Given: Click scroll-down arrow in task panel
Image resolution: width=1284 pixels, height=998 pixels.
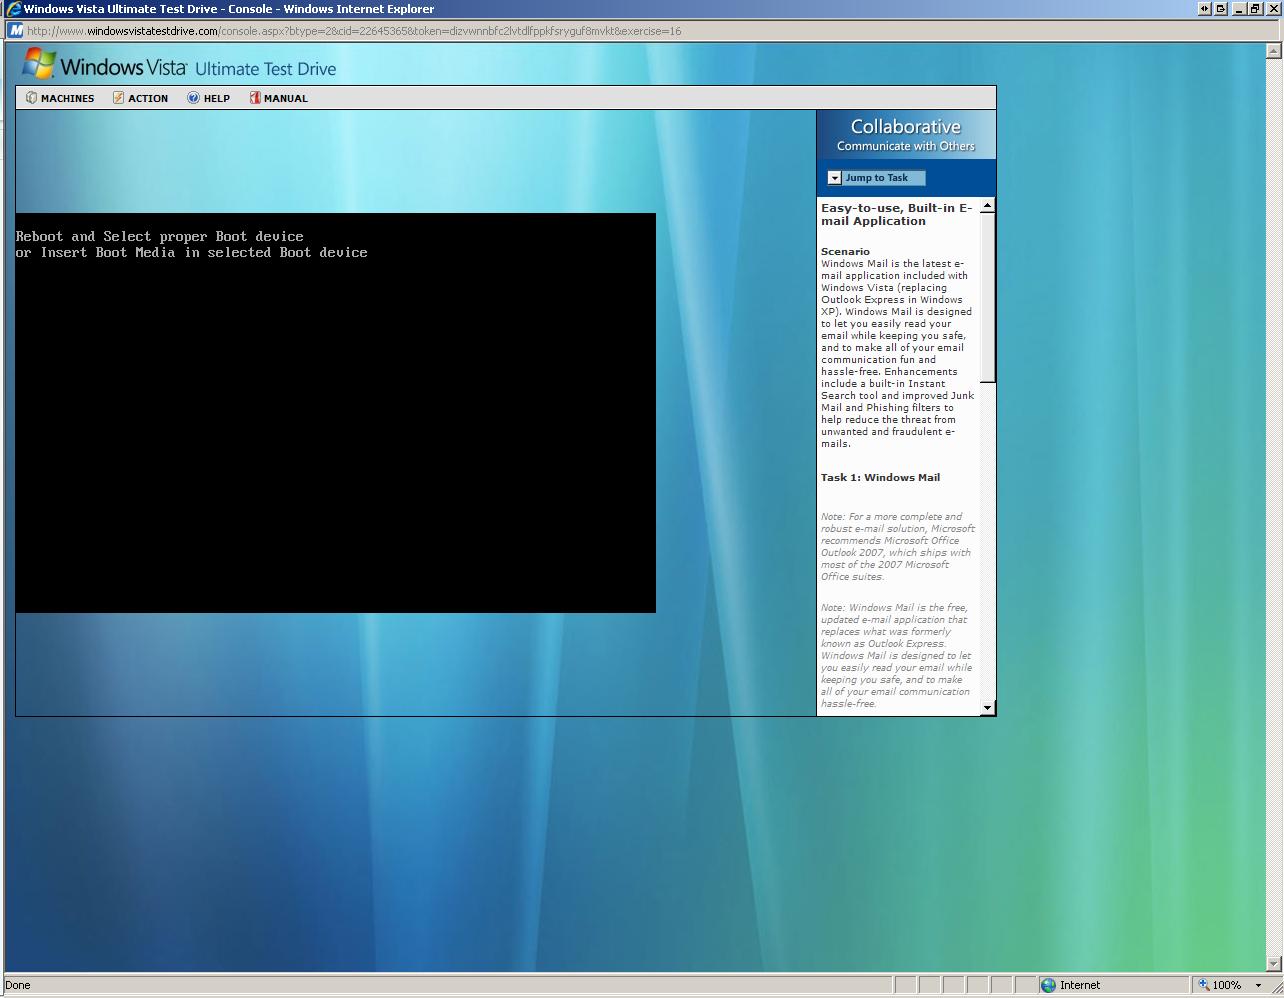Looking at the screenshot, I should point(988,708).
